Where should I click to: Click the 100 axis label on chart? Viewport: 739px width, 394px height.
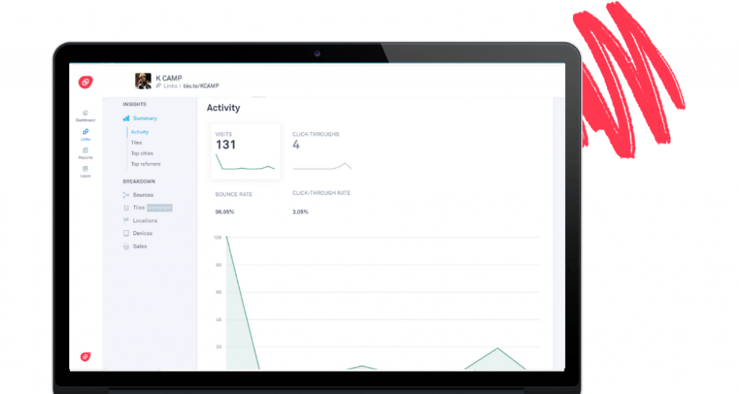click(217, 237)
